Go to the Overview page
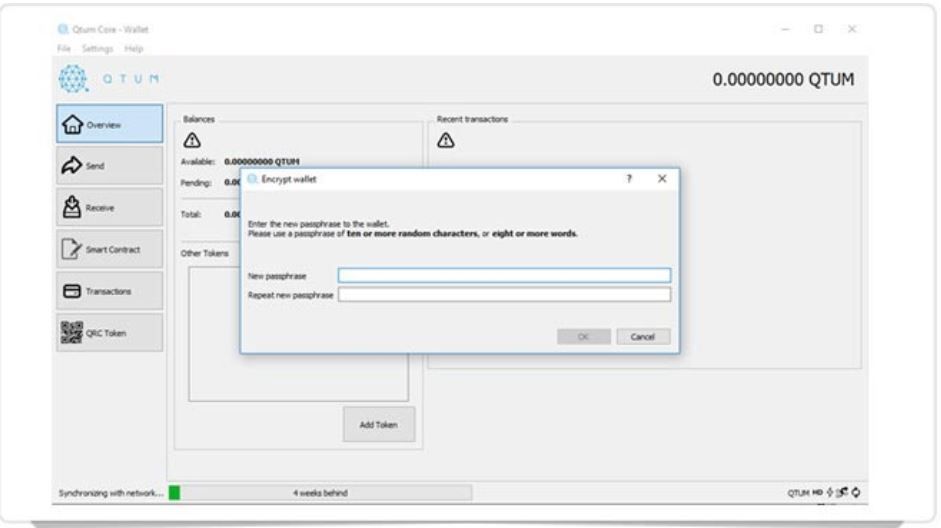Viewport: 941px width, 528px height. (110, 124)
